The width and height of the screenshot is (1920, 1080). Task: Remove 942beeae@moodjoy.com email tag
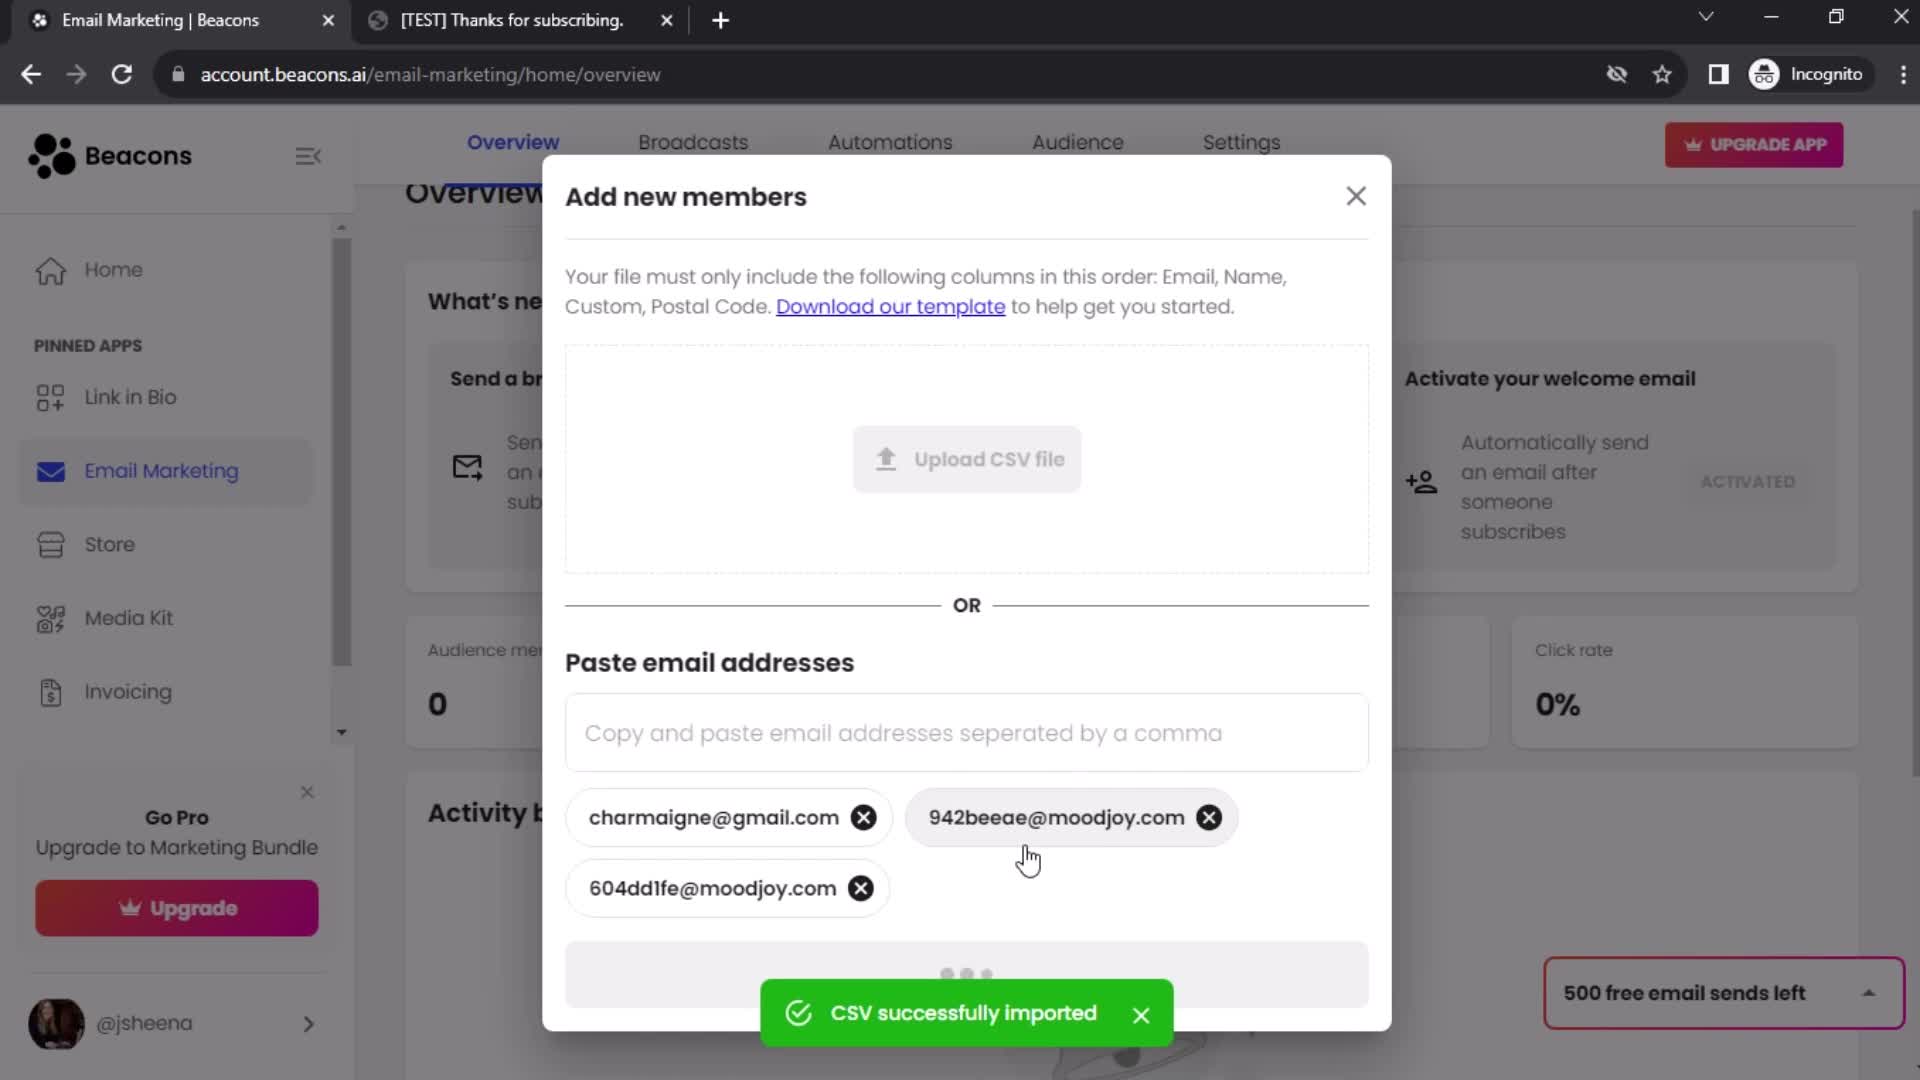coord(1209,818)
